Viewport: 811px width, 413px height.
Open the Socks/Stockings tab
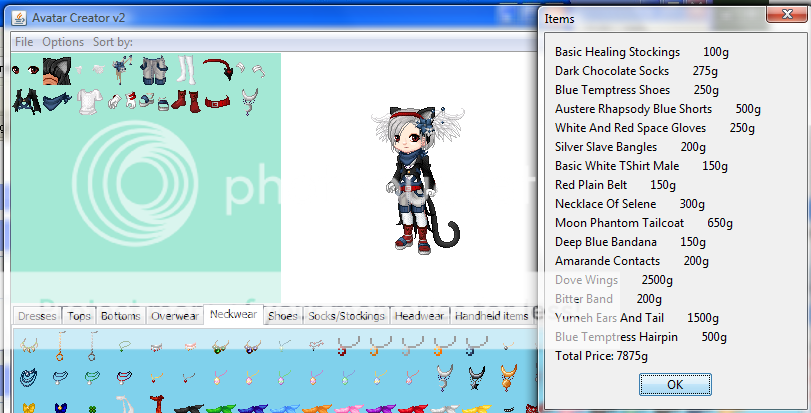pyautogui.click(x=346, y=316)
